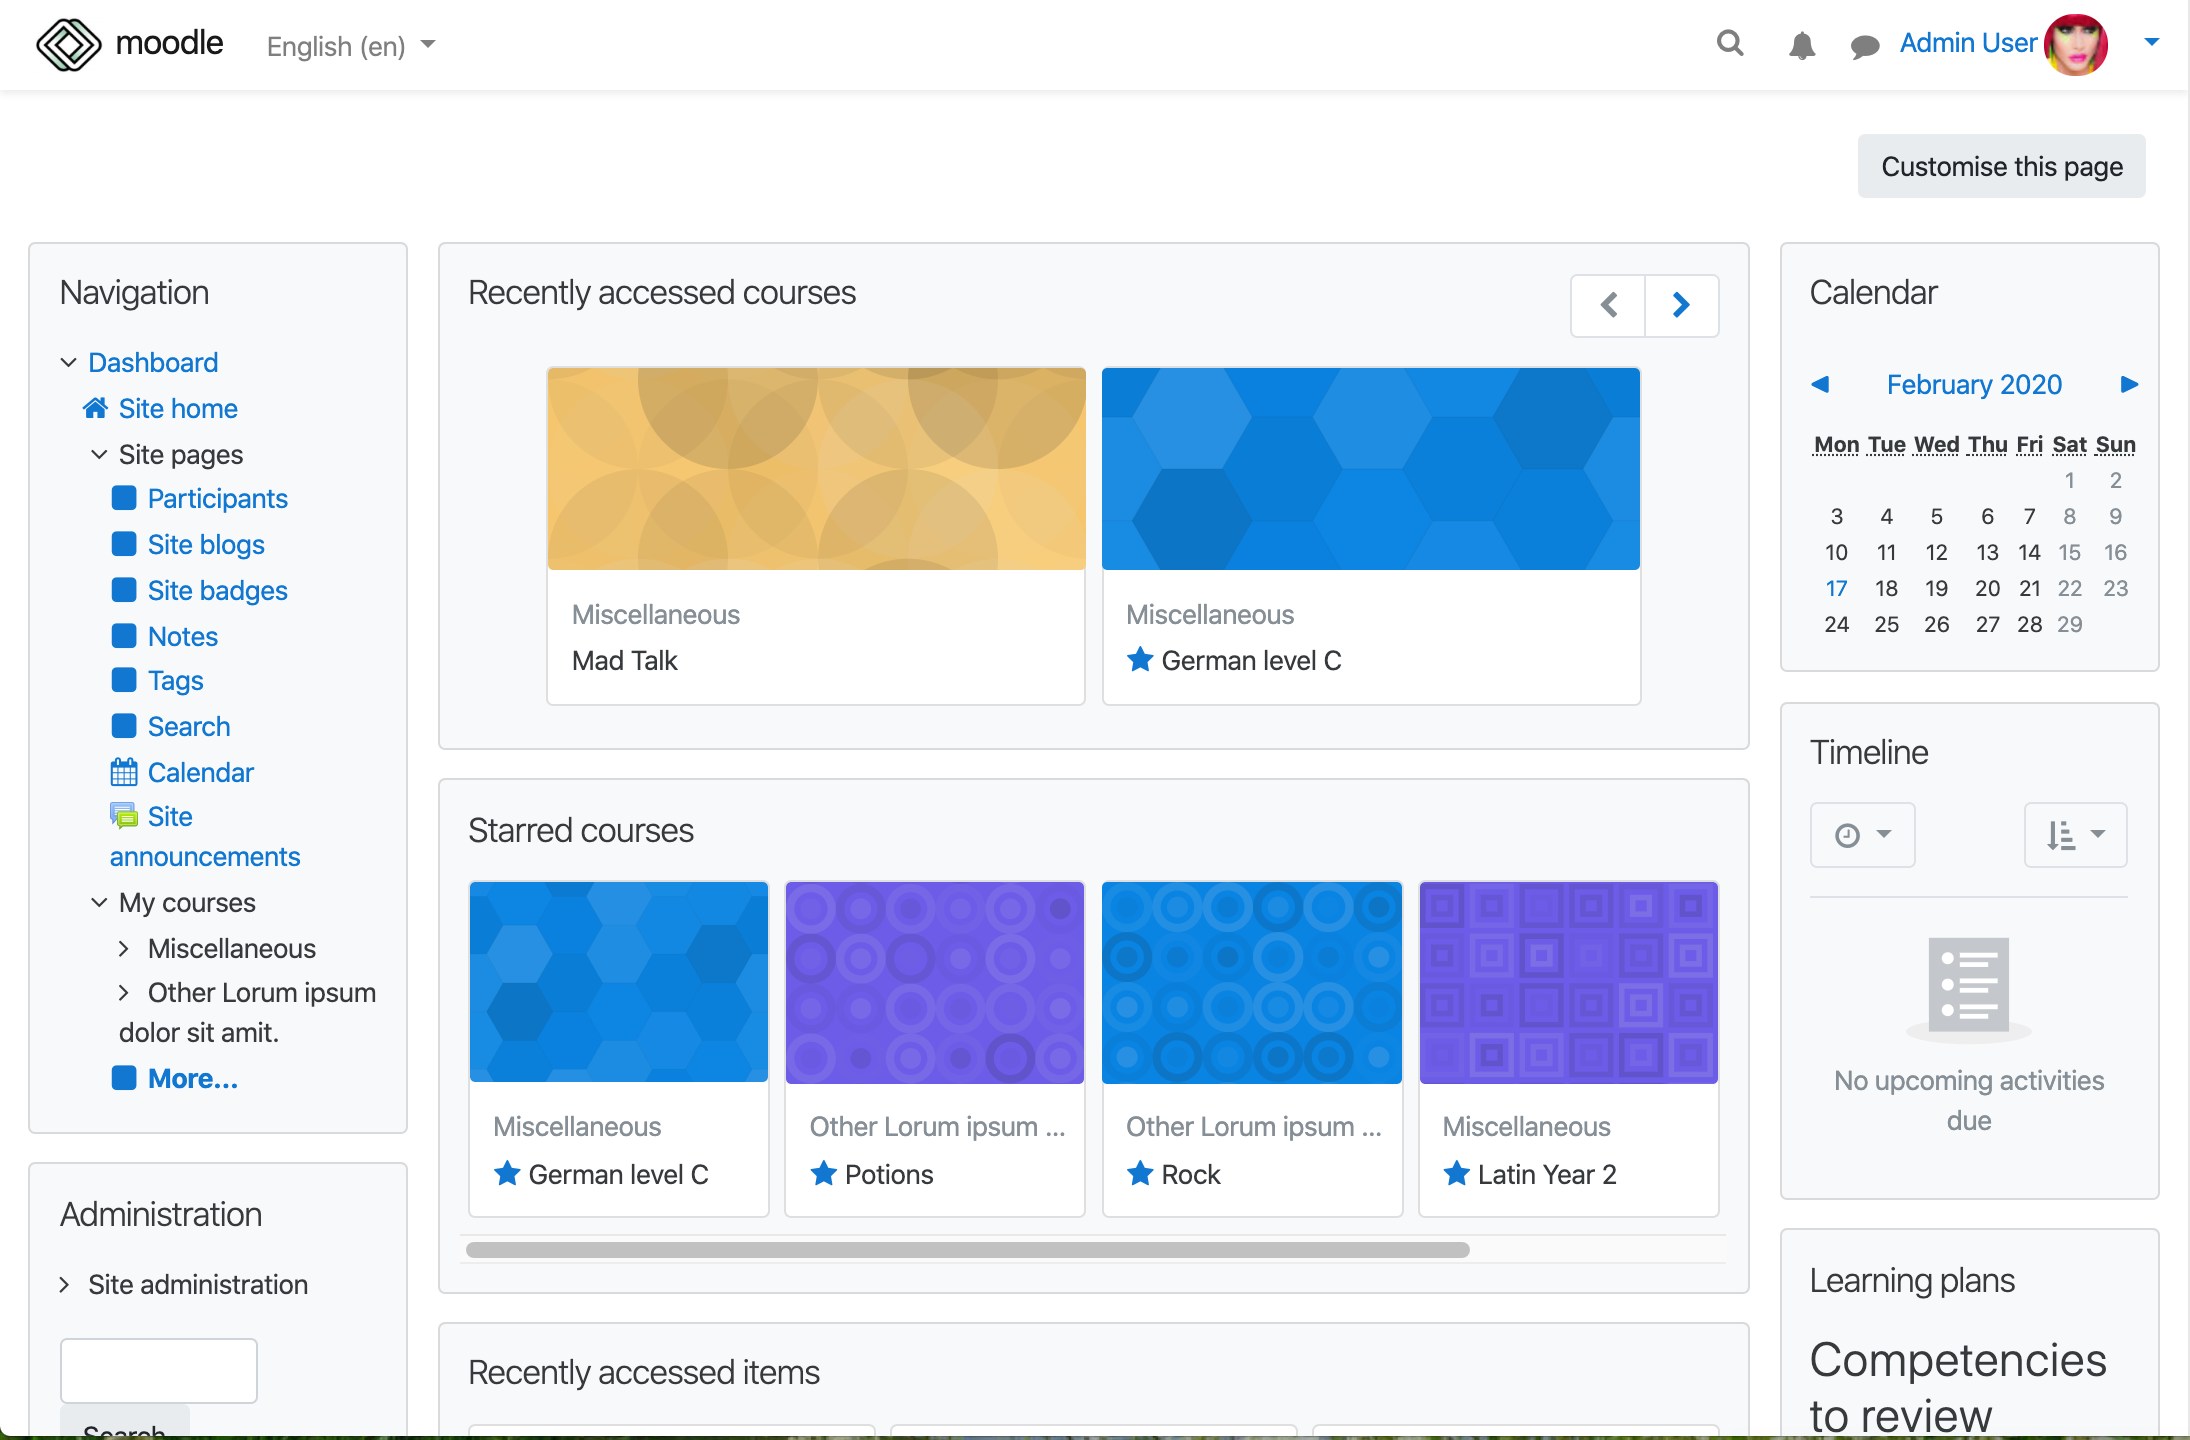Open German level C recent course thumbnail
This screenshot has width=2190, height=1440.
click(x=1371, y=468)
